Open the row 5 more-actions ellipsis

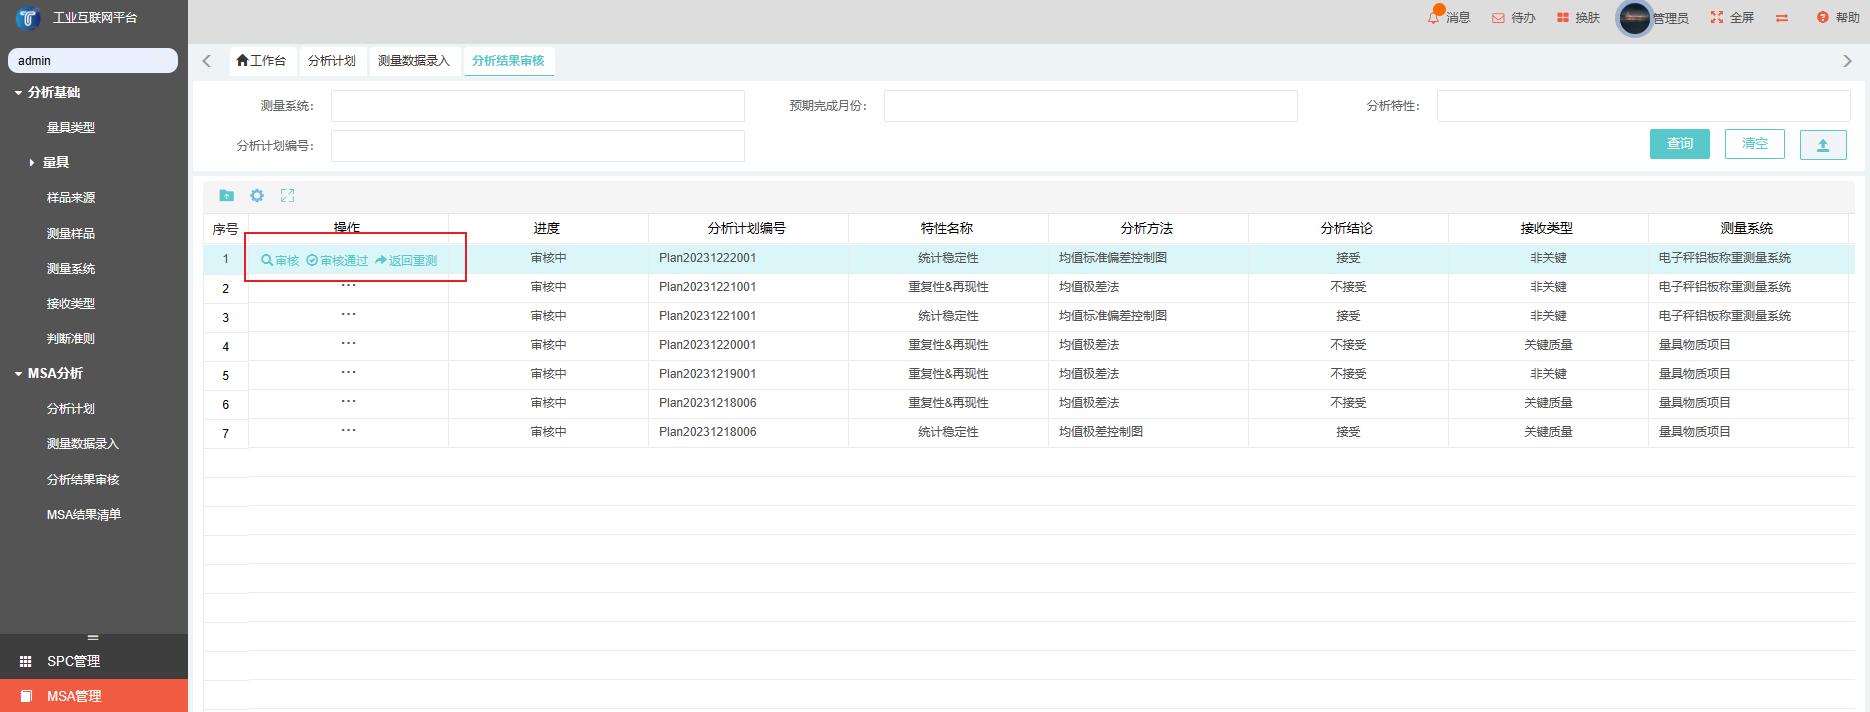click(348, 373)
